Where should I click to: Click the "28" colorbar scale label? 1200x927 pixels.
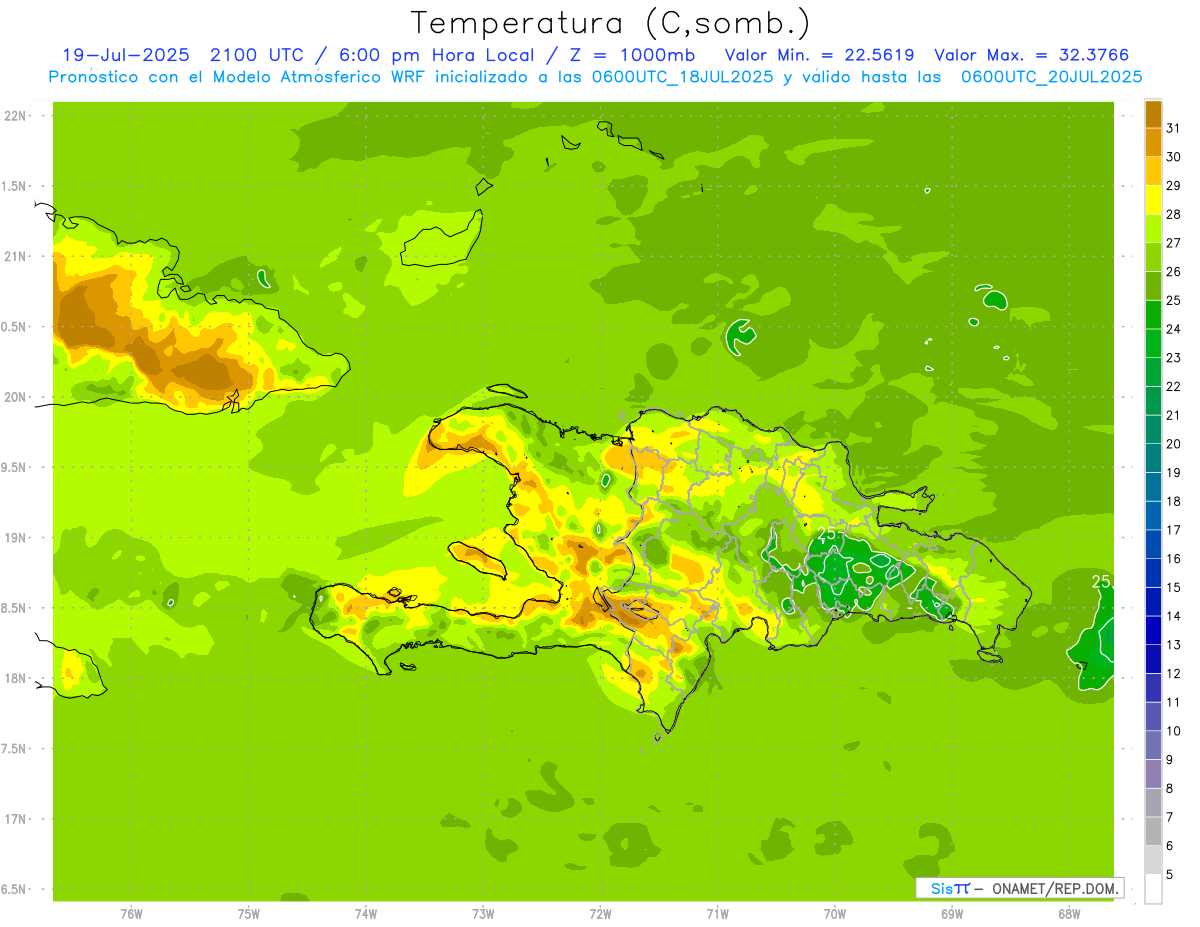pyautogui.click(x=1174, y=214)
